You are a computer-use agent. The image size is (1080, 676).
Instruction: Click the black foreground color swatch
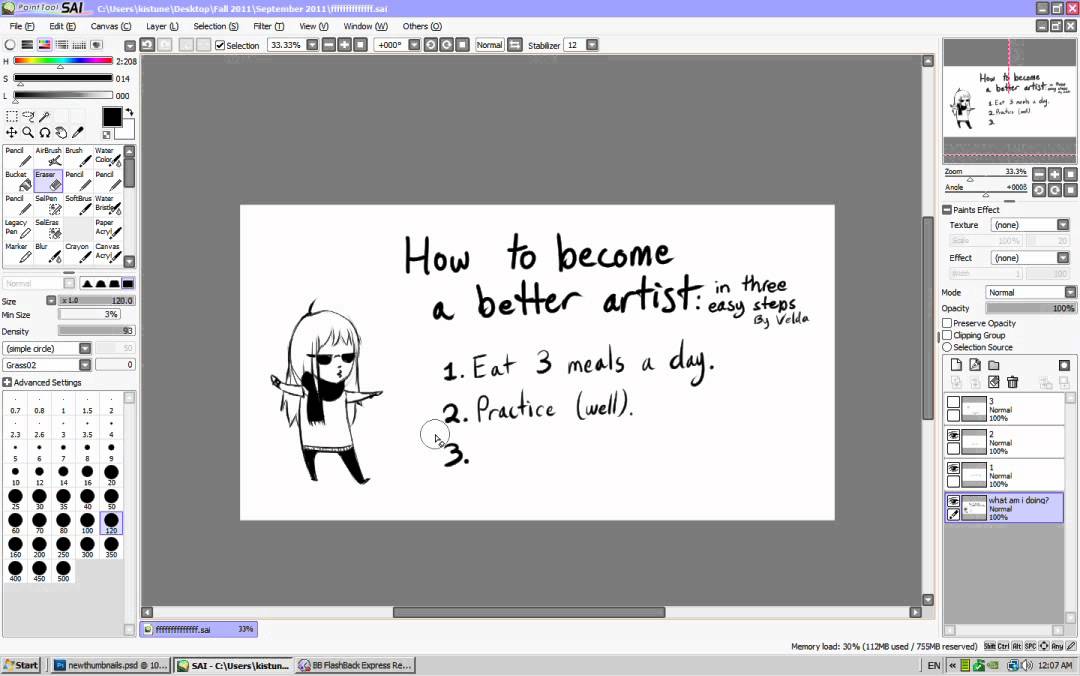[x=112, y=117]
